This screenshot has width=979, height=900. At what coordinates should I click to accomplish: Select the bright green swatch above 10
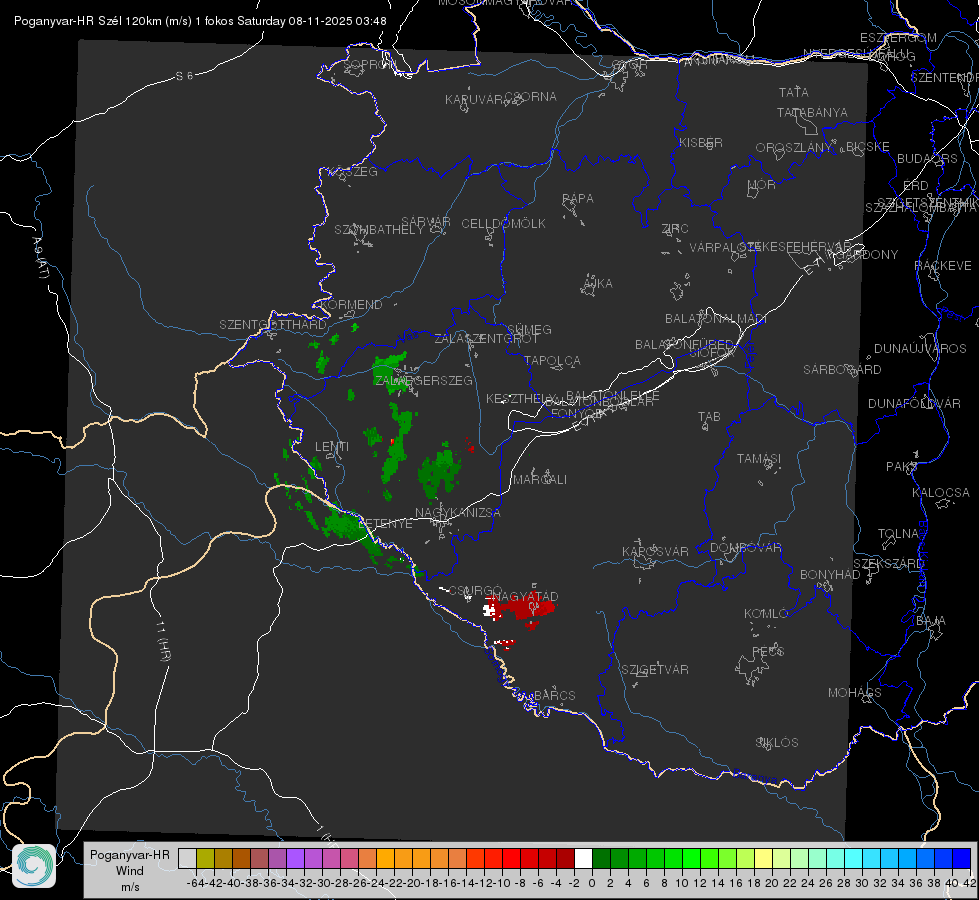pyautogui.click(x=691, y=858)
